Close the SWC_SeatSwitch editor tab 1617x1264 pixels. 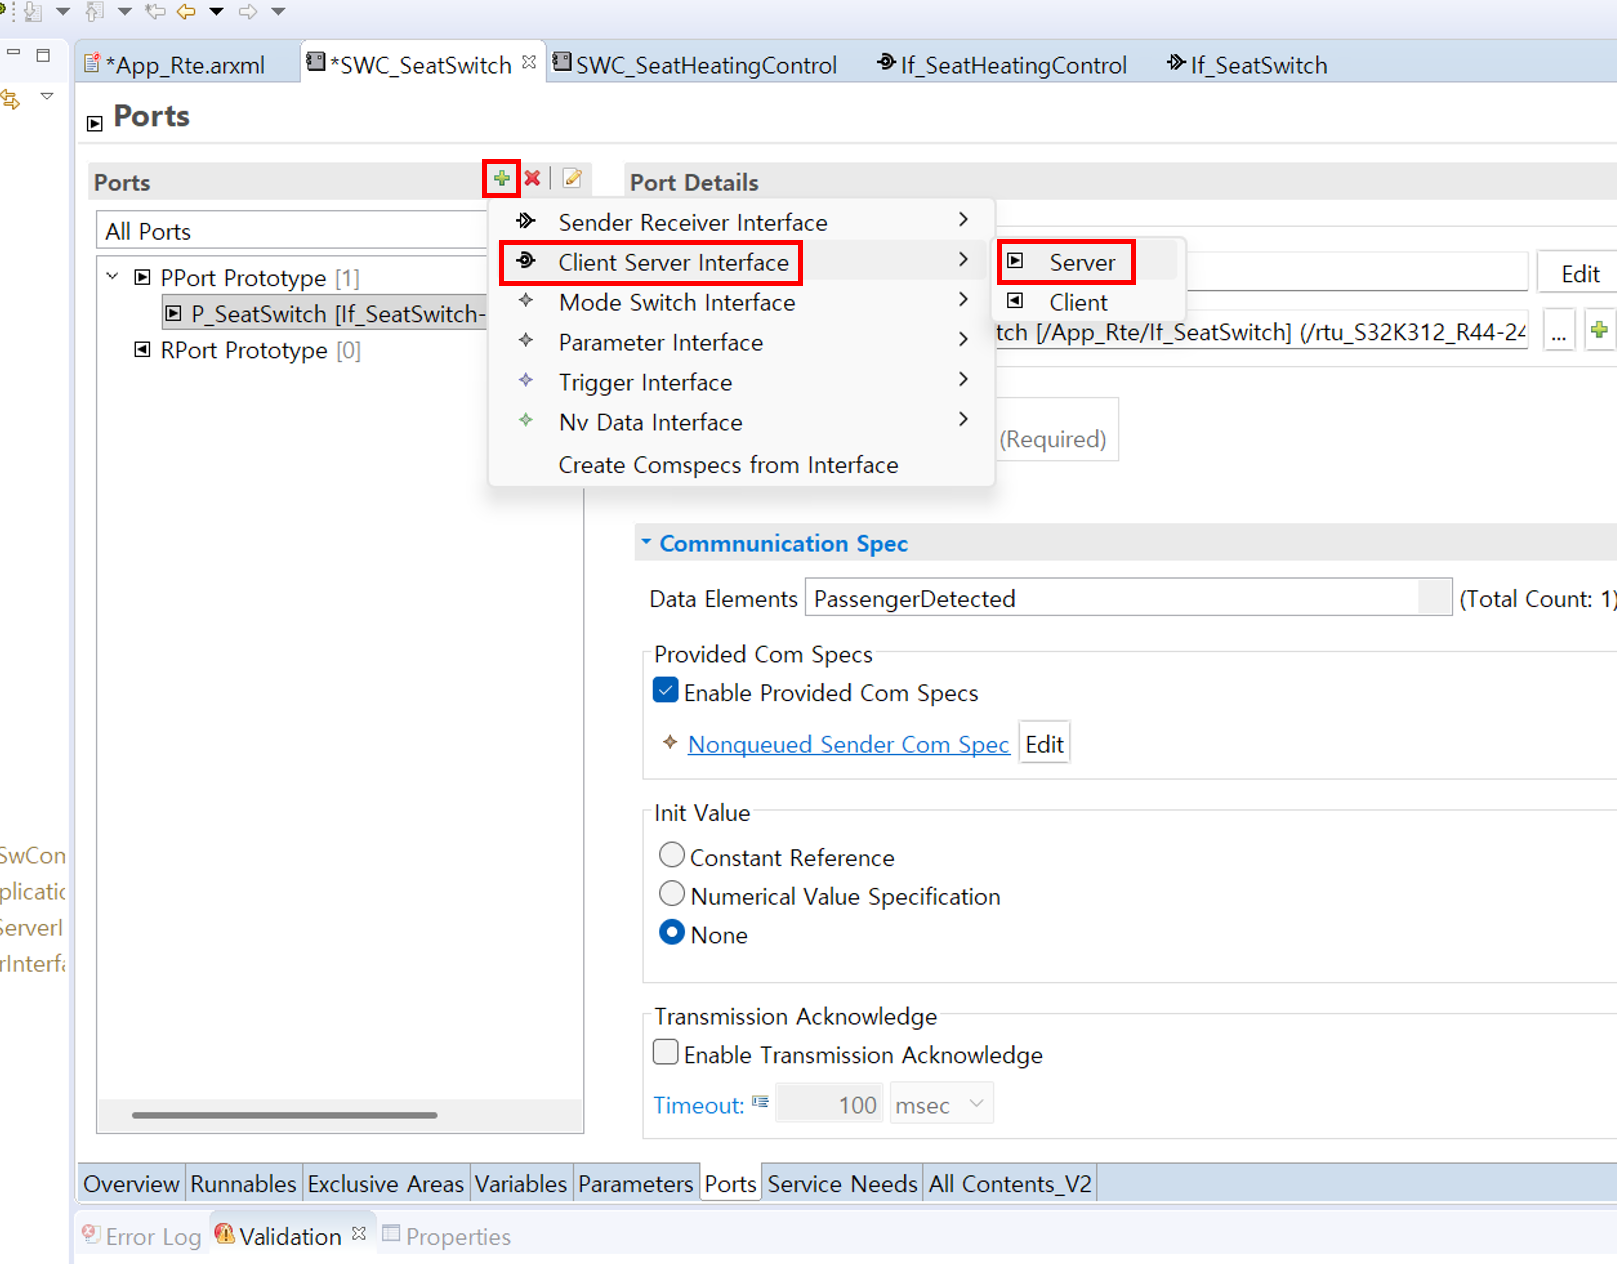tap(529, 63)
